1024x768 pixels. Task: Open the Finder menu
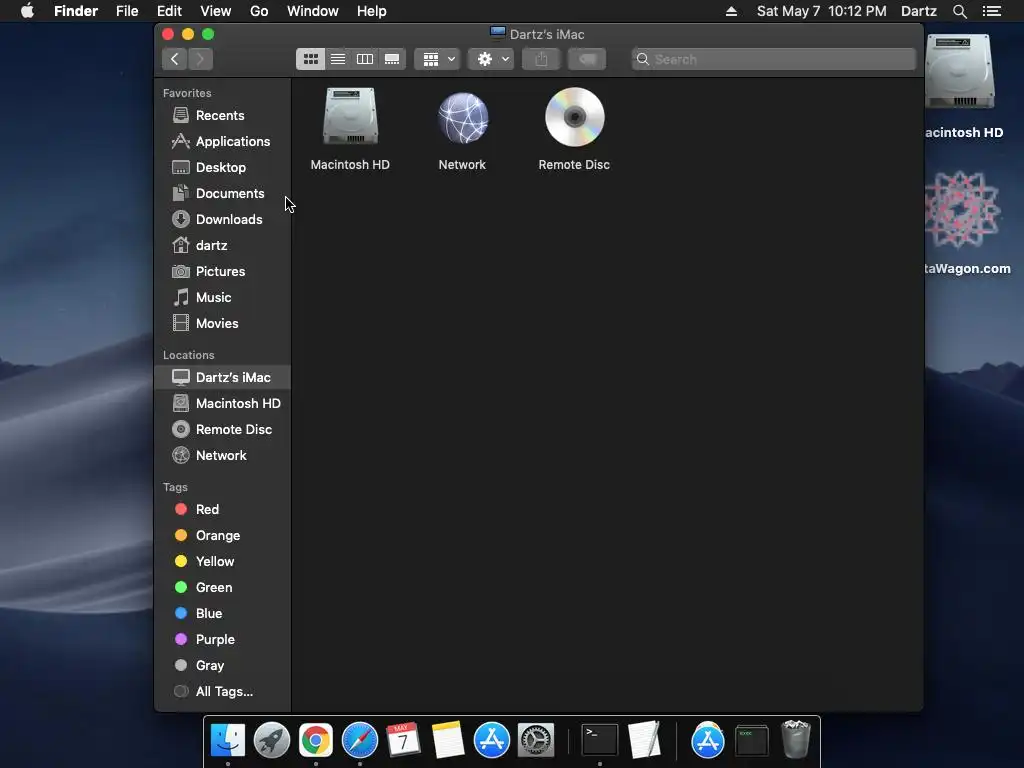pyautogui.click(x=76, y=11)
